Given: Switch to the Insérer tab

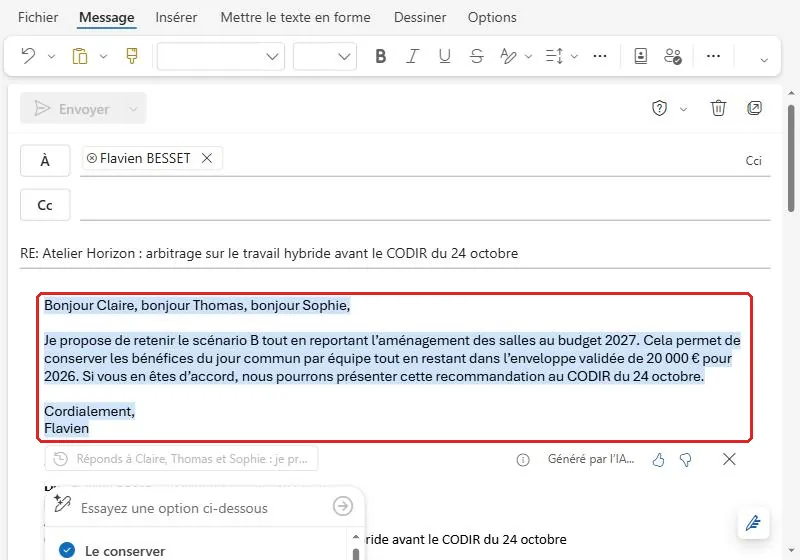Looking at the screenshot, I should 176,17.
